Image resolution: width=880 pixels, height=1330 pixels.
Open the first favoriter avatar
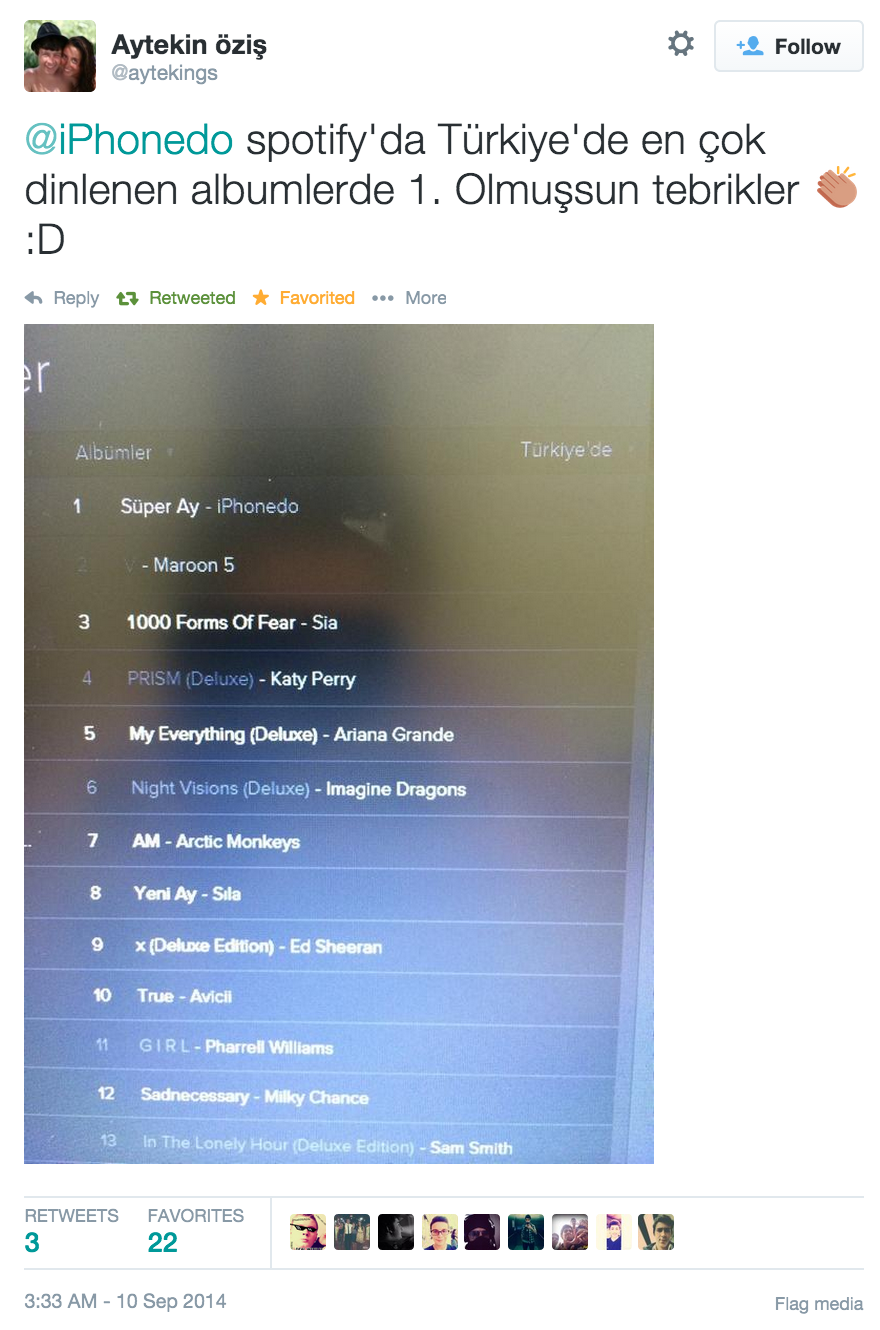click(x=308, y=1232)
